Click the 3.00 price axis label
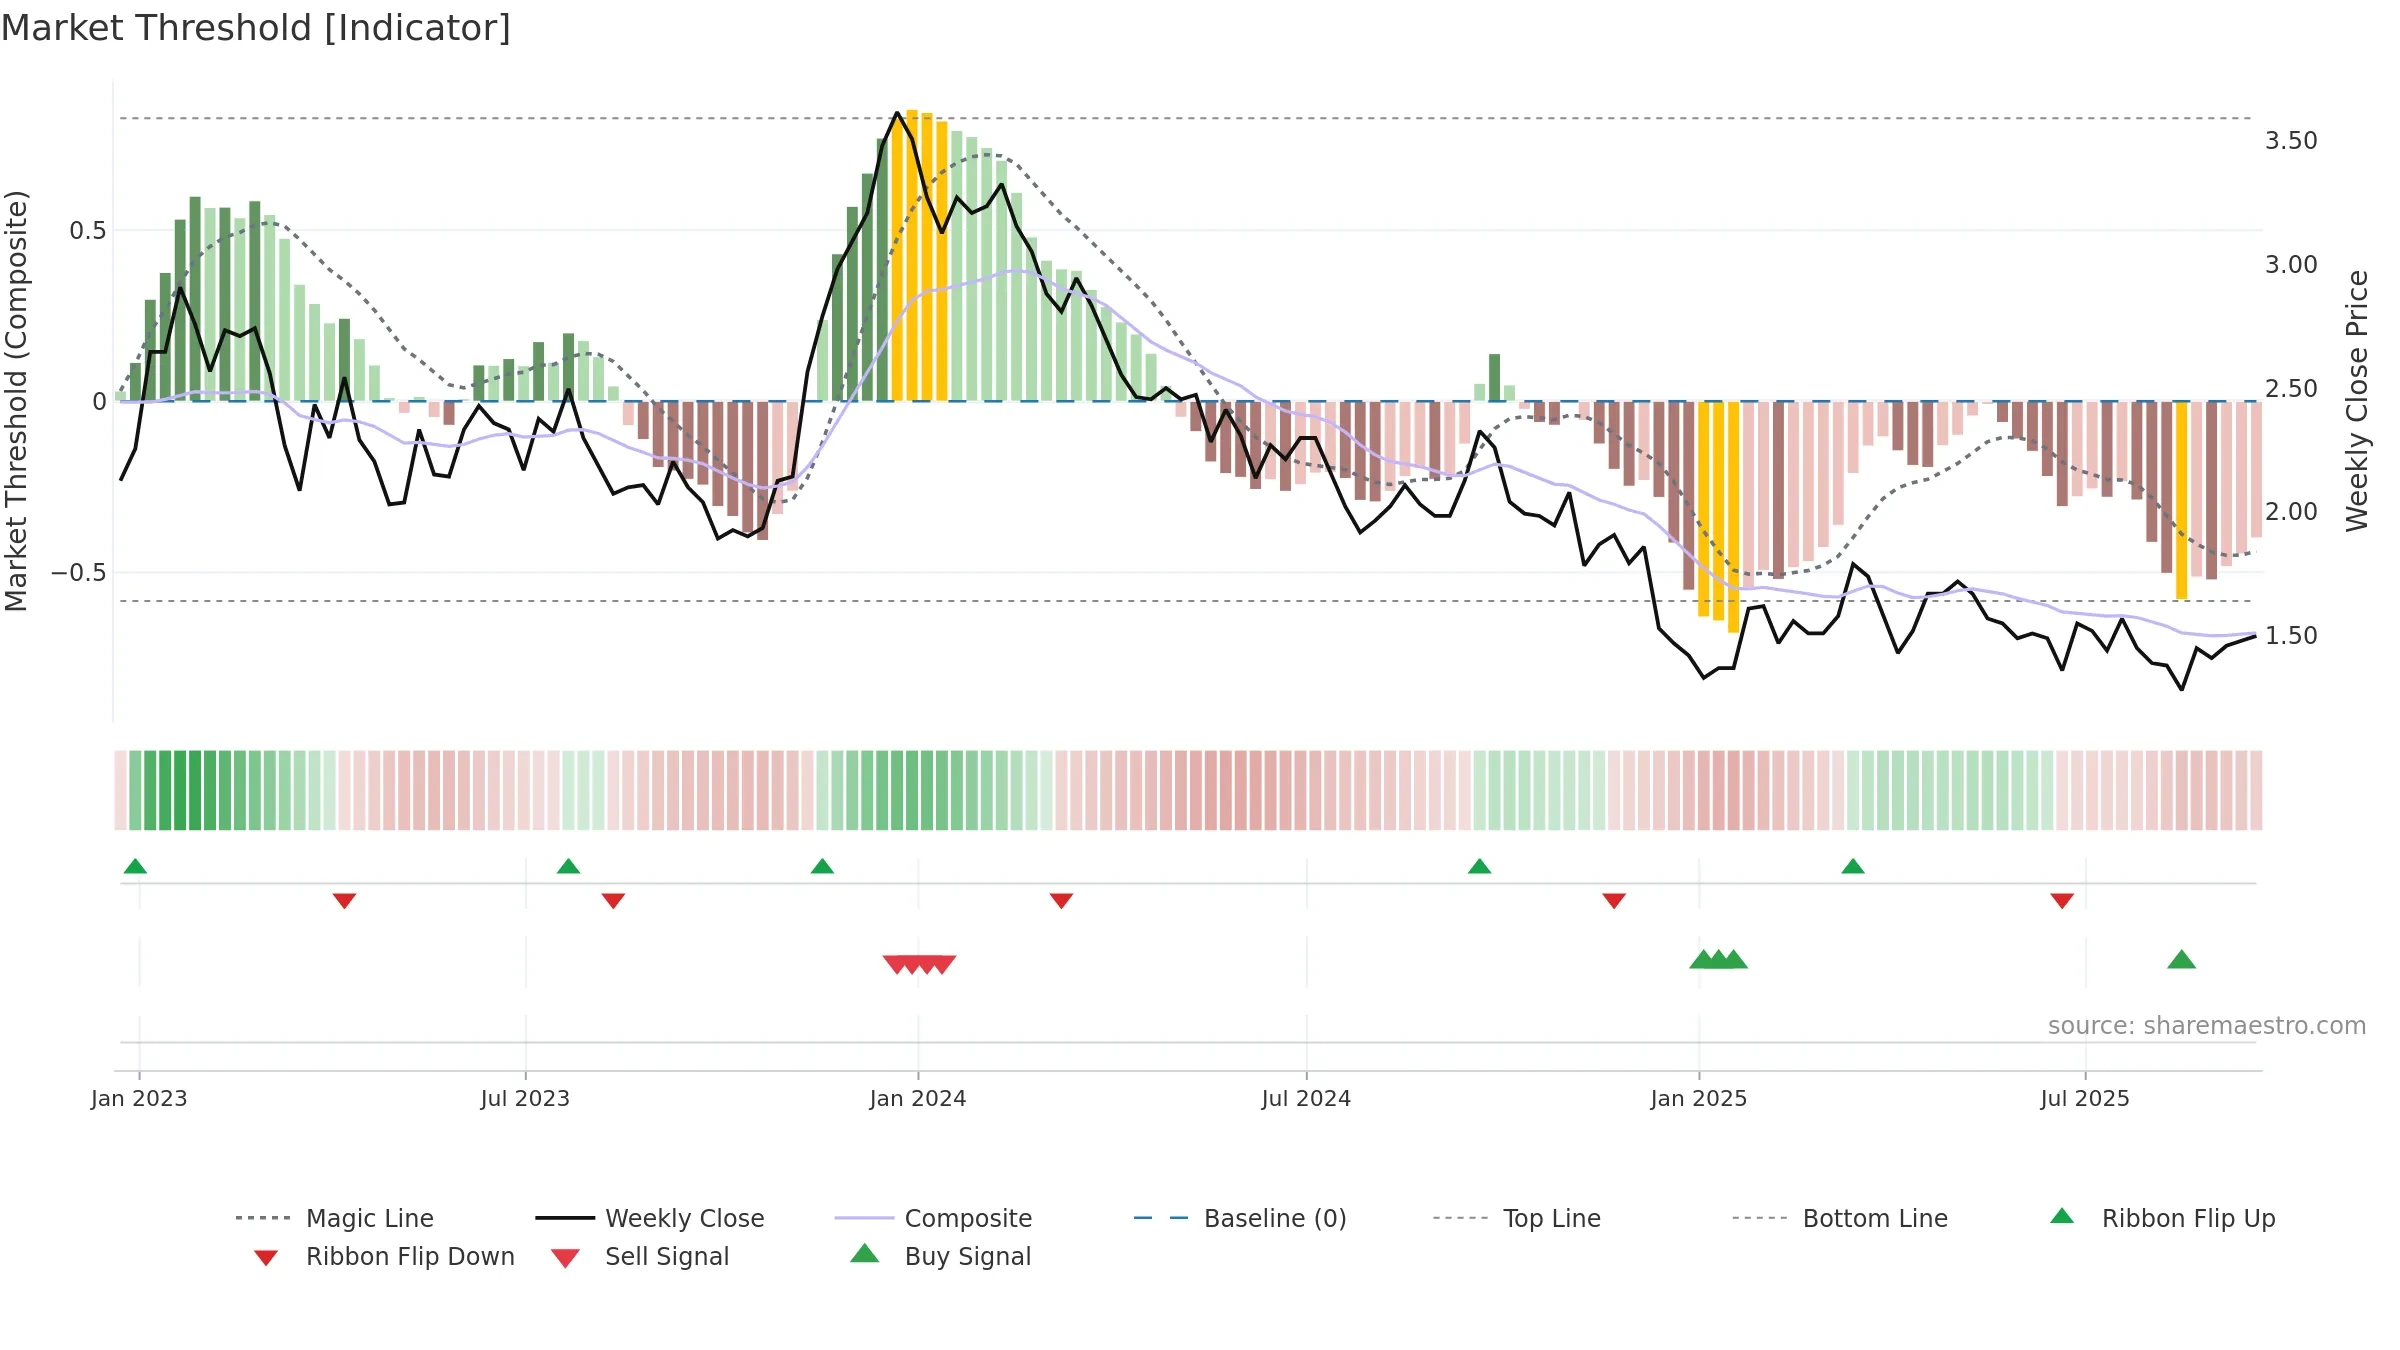 click(x=2291, y=265)
